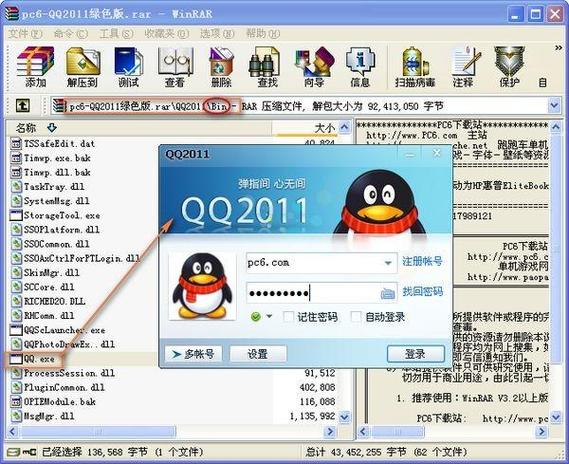Click the 测试 (Test) toolbar icon
Screen dimensions: 569x464
128,67
